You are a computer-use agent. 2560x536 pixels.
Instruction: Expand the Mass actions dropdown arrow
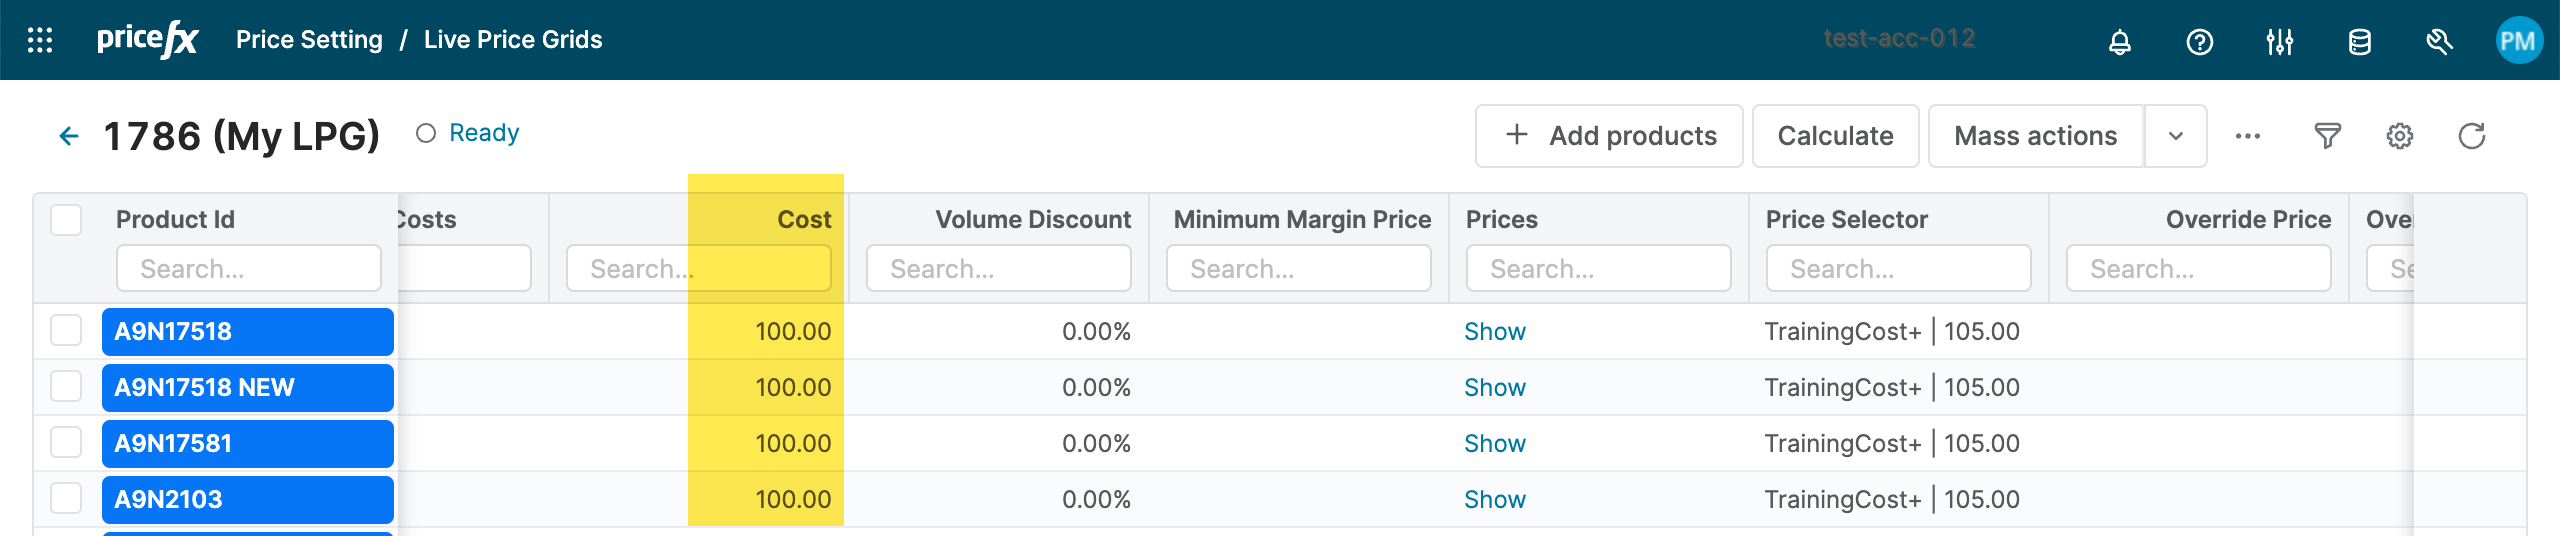click(x=2175, y=136)
